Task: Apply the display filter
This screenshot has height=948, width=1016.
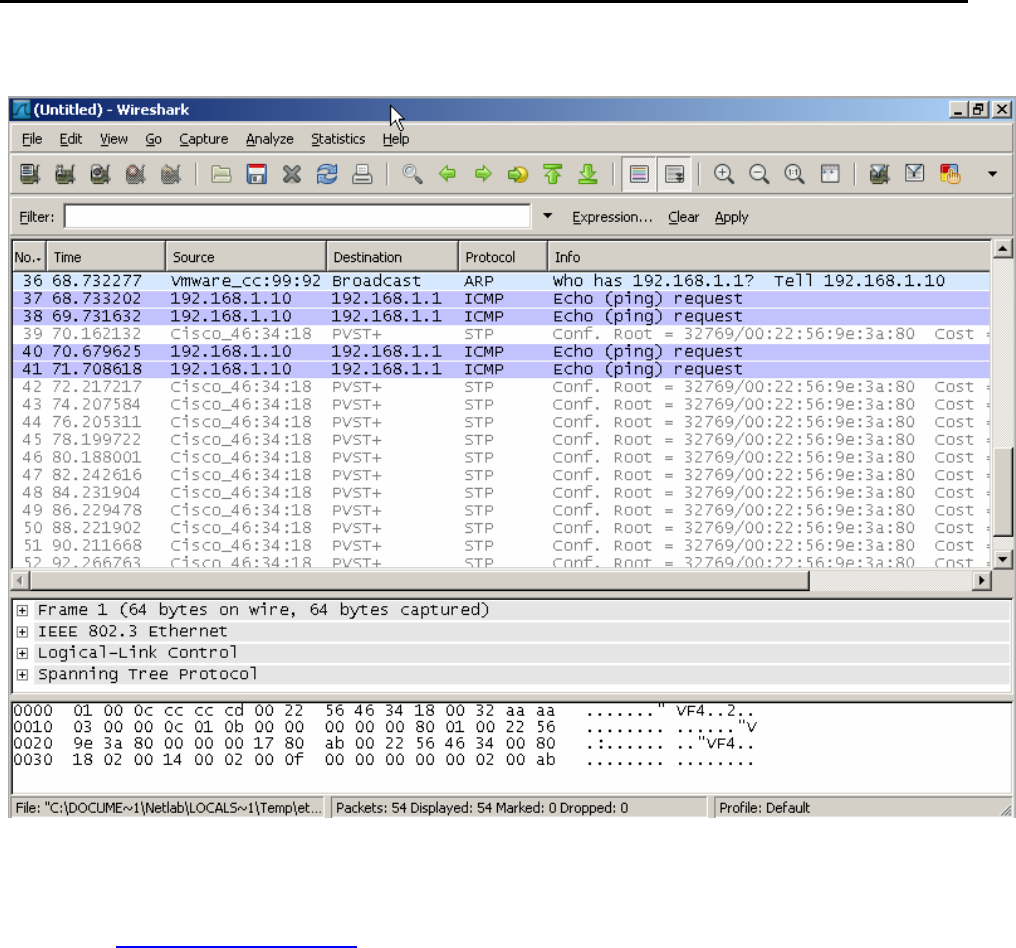Action: click(731, 217)
